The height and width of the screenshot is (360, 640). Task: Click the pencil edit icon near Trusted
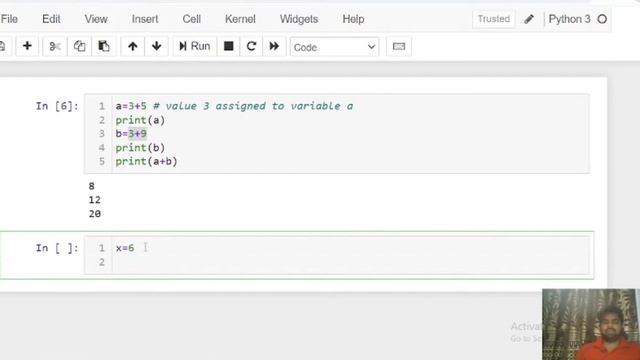point(529,19)
